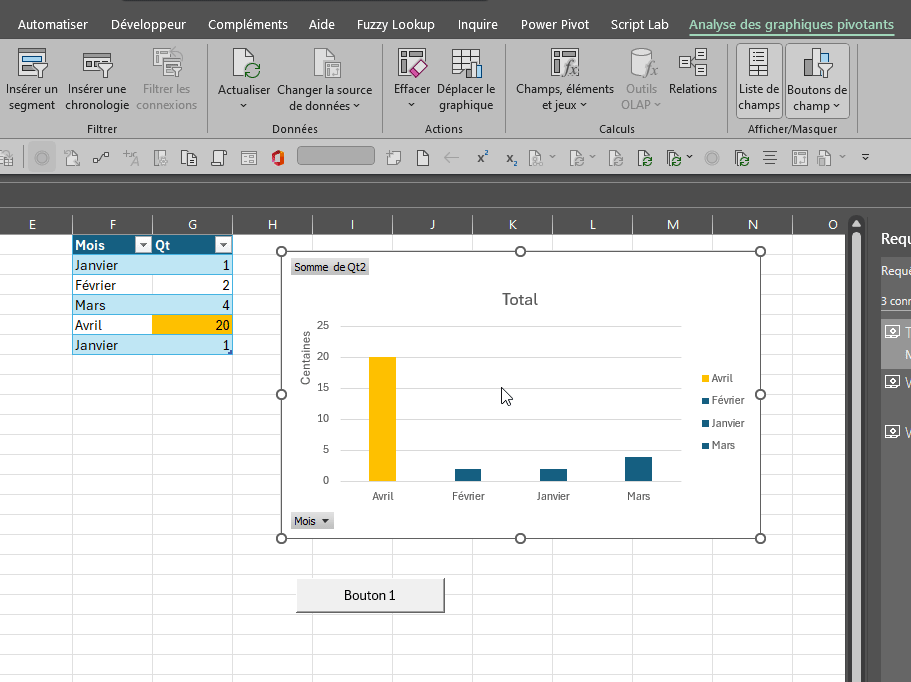911x682 pixels.
Task: Open the Script Lab tab
Action: point(640,24)
